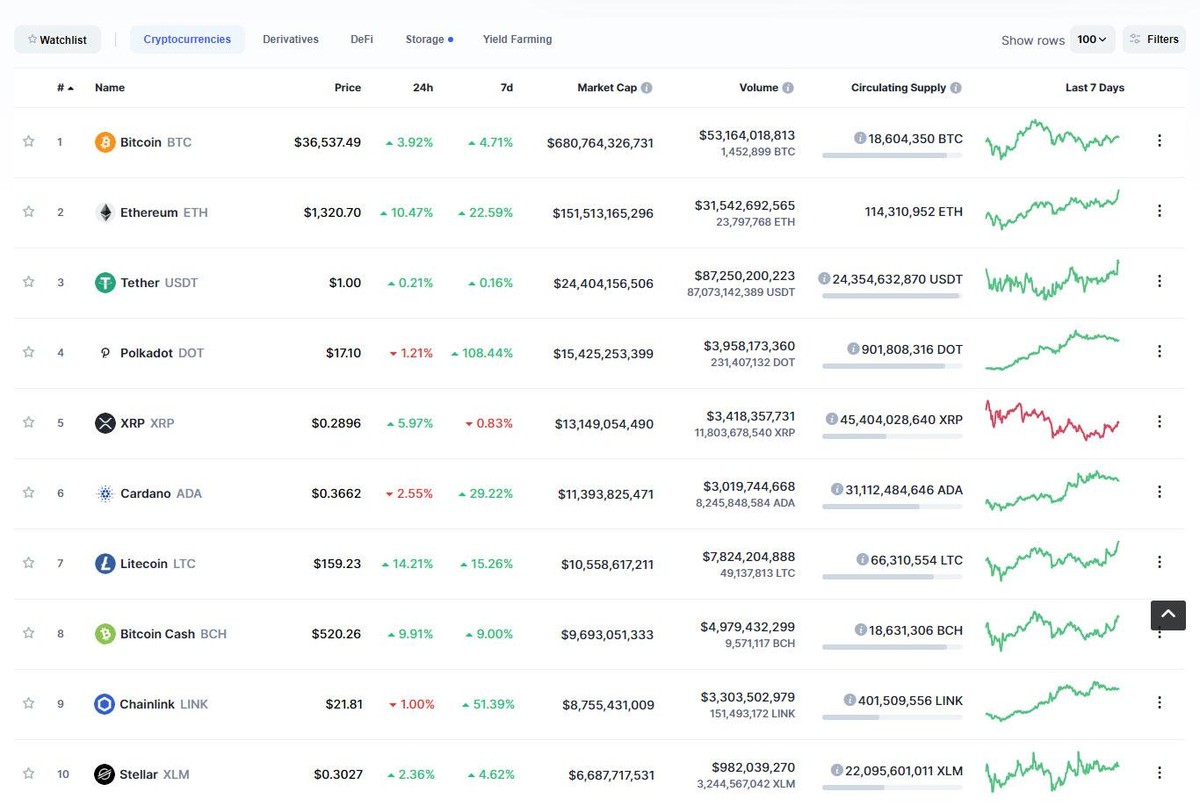Click the Chainlink LINK logo icon
The image size is (1200, 806).
(x=105, y=703)
